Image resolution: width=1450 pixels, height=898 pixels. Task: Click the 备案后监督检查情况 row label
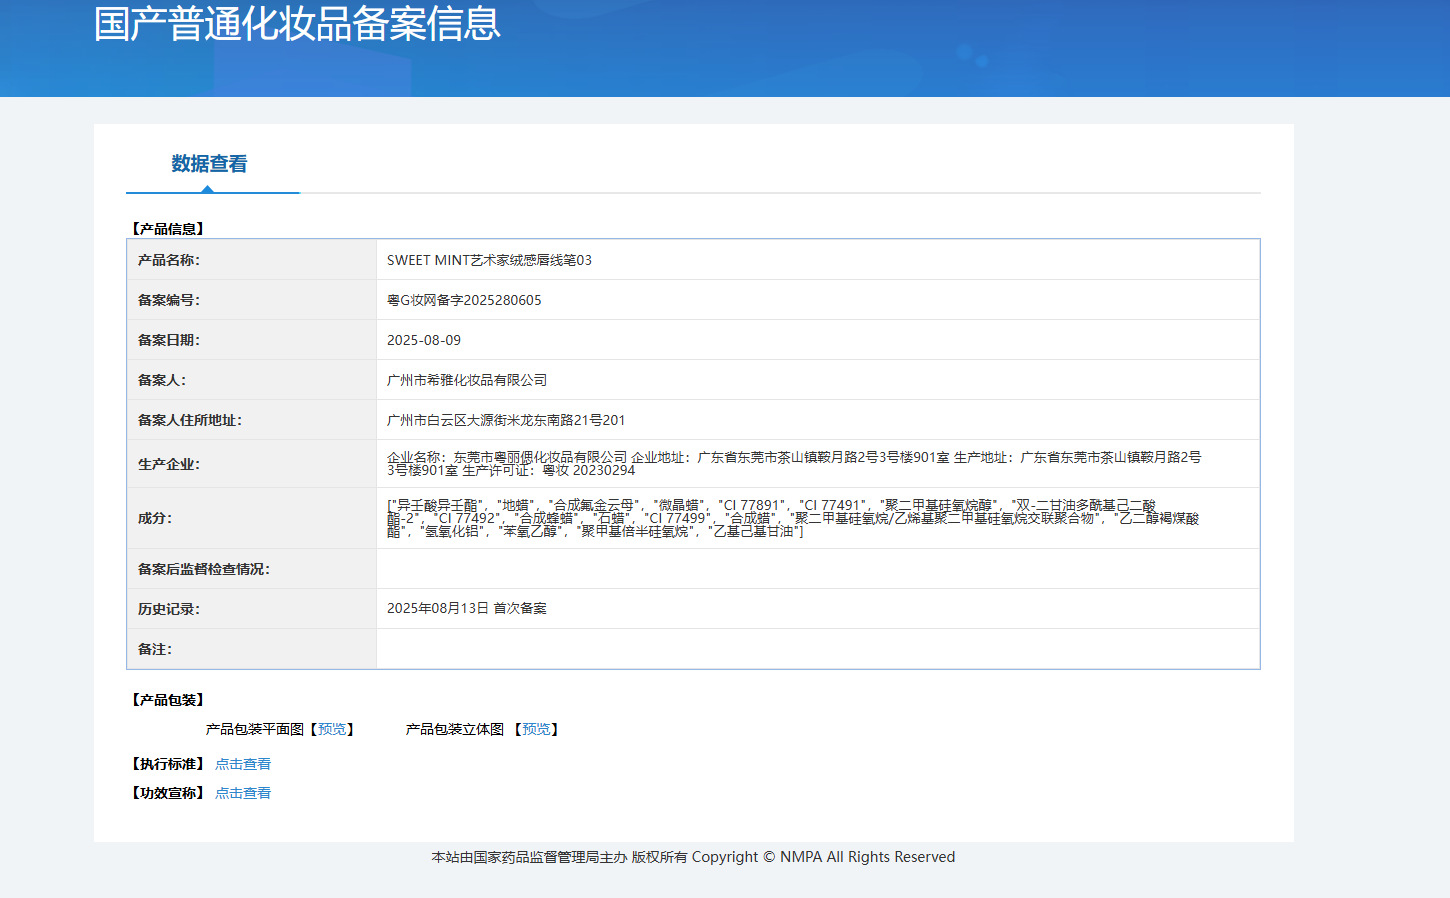coord(204,569)
